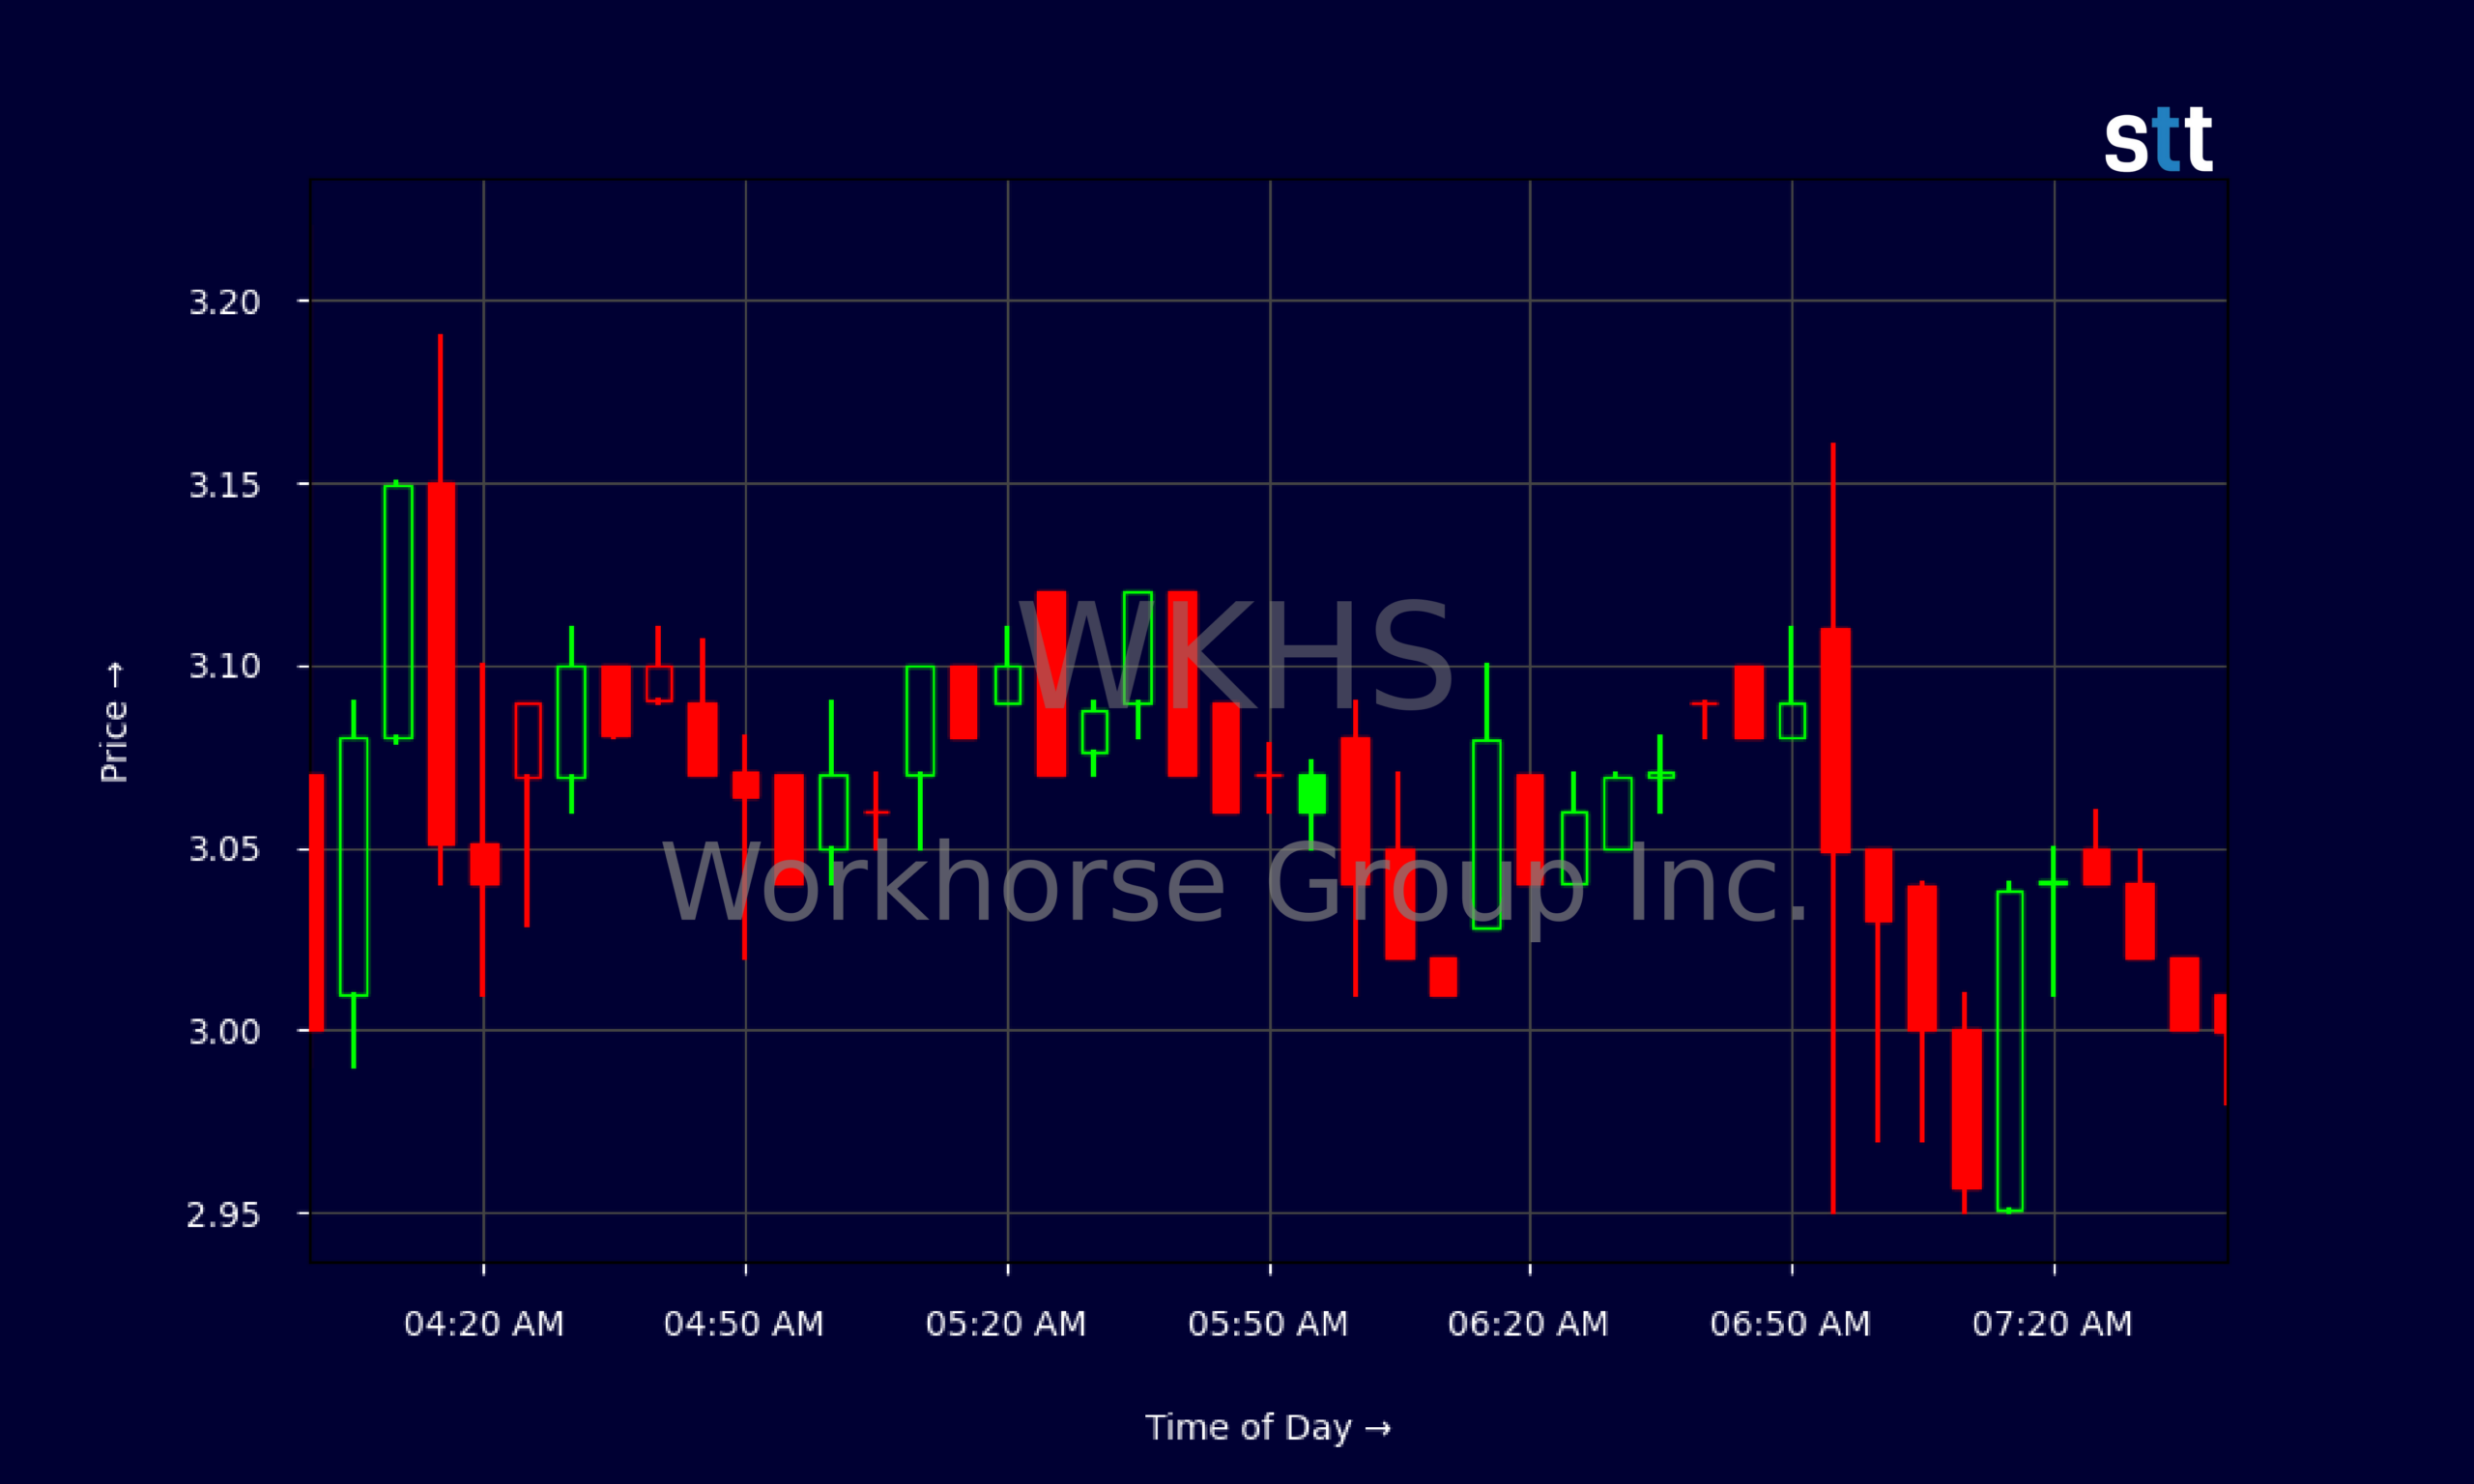Click the long green candle bottoming at 2.95
The height and width of the screenshot is (1484, 2474).
tap(2010, 1050)
